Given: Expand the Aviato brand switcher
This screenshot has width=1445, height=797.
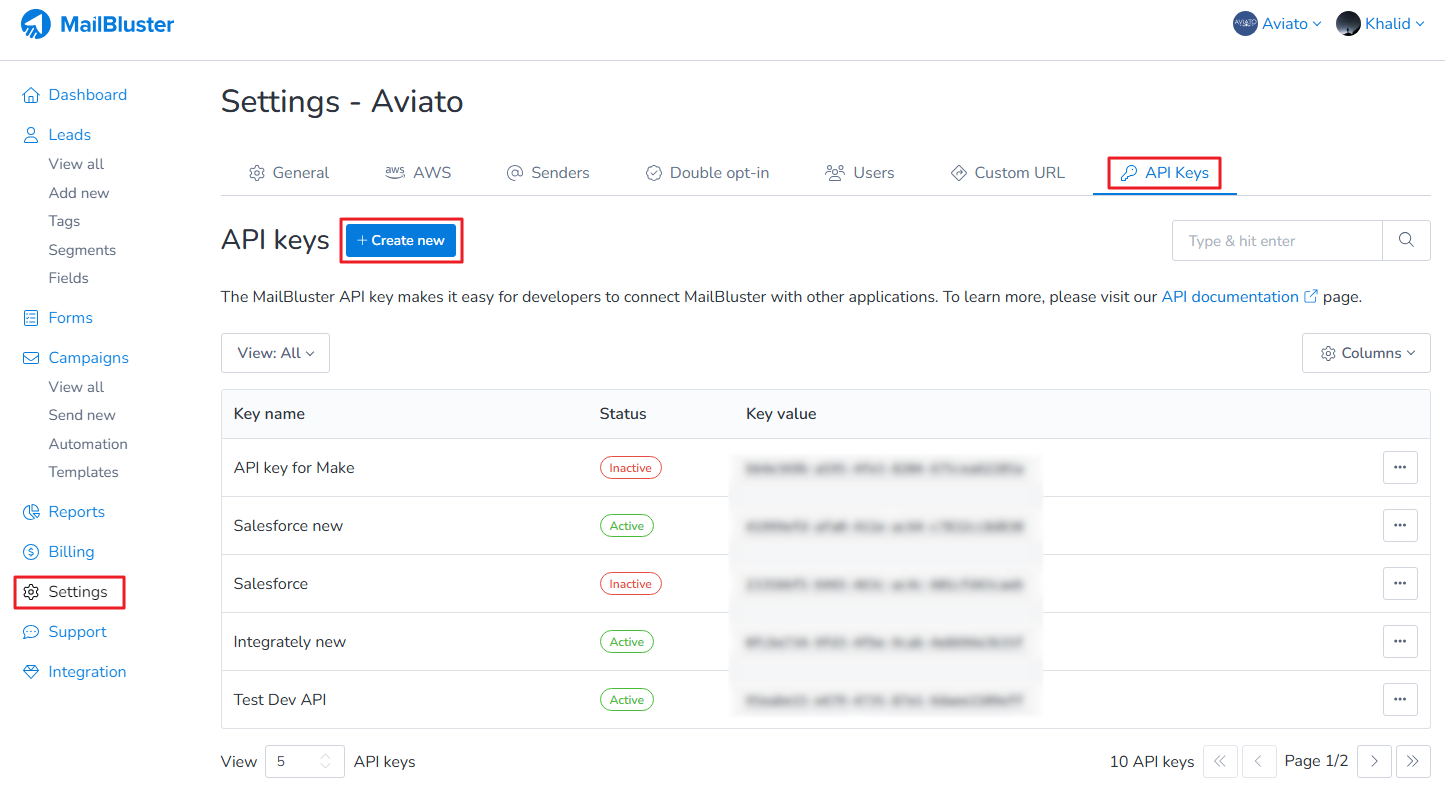Looking at the screenshot, I should pos(1277,24).
